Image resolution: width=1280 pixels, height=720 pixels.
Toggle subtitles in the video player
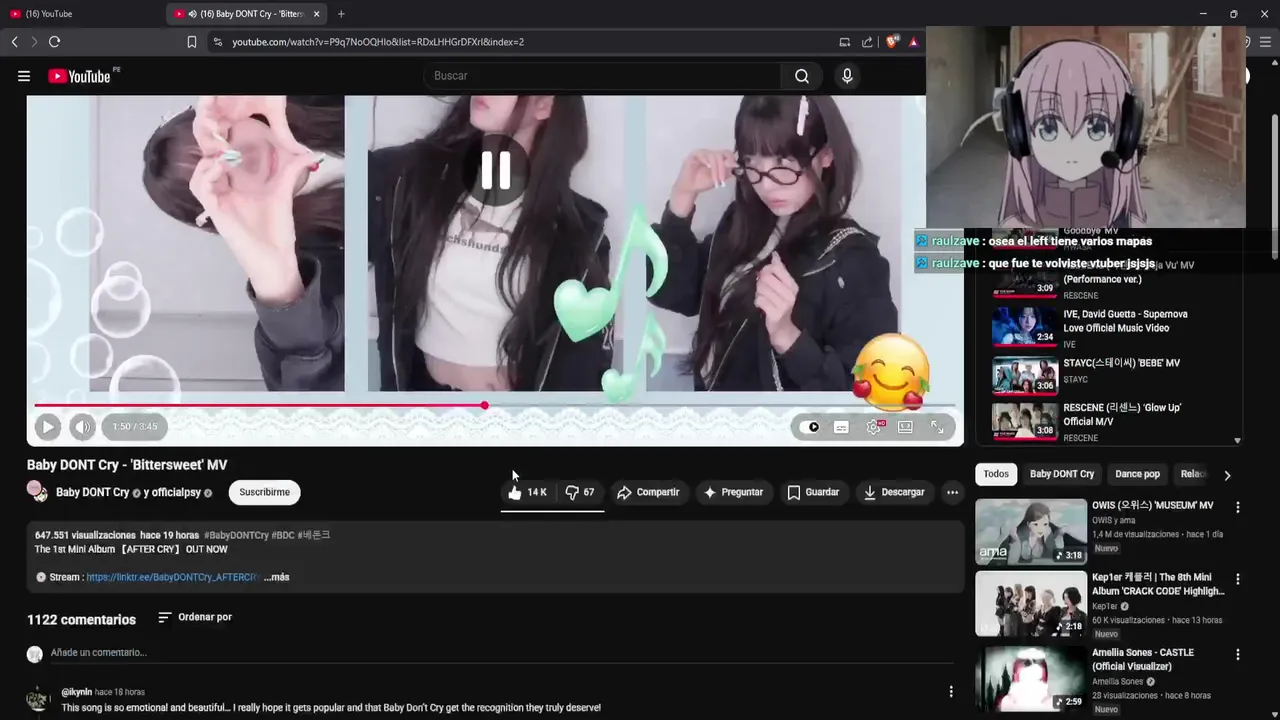click(x=841, y=427)
